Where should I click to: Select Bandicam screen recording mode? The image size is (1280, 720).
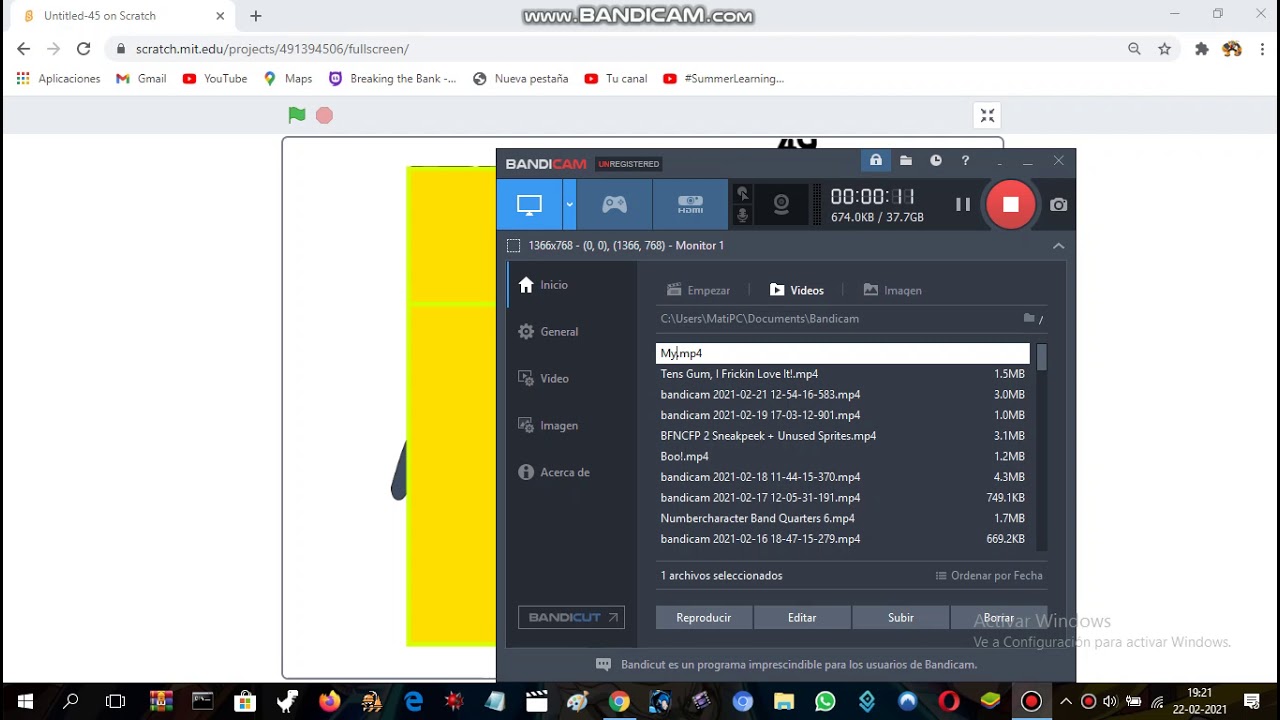click(530, 204)
